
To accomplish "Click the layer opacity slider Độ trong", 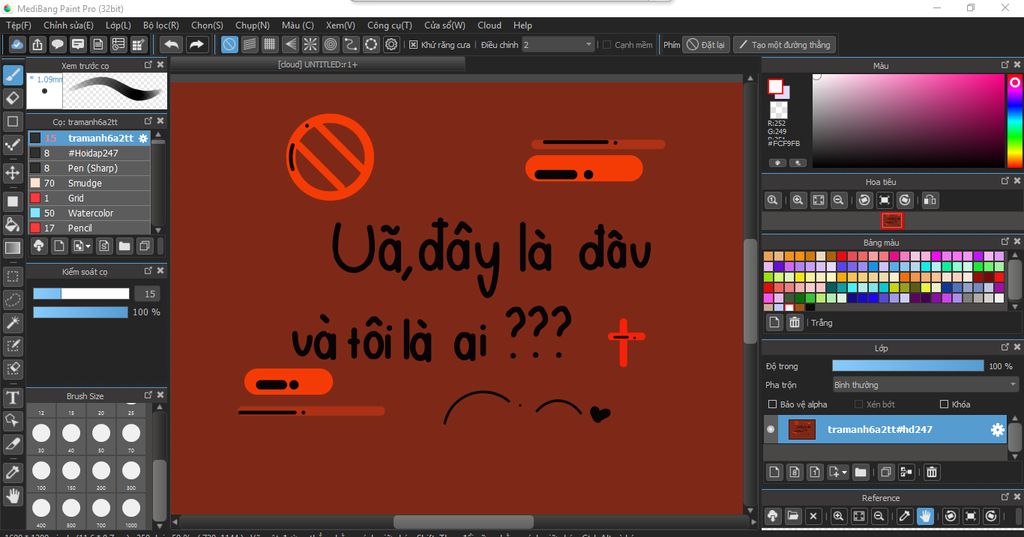I will pos(908,366).
